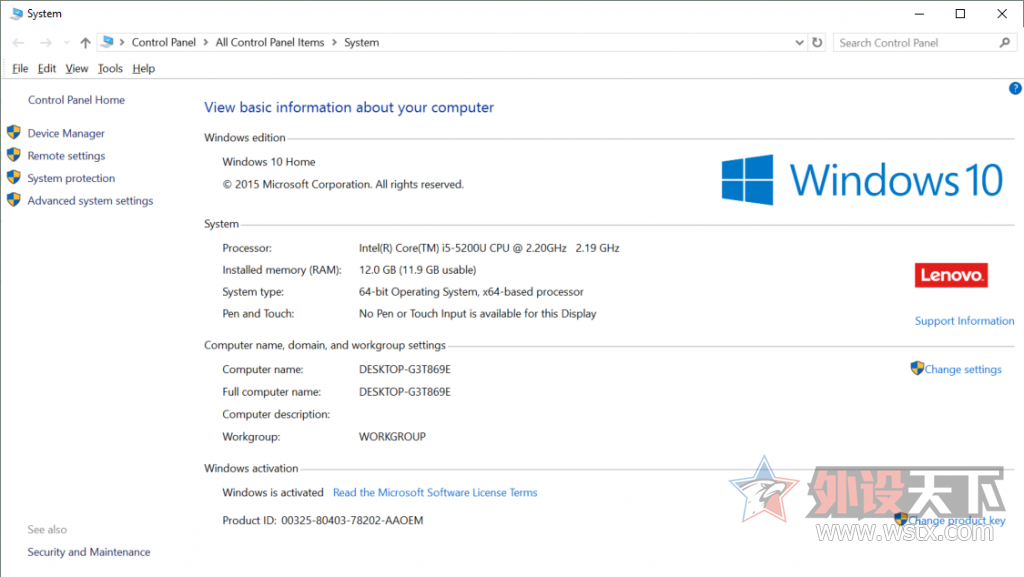This screenshot has height=577, width=1024.
Task: Click the Windows is activated text
Action: coord(272,493)
